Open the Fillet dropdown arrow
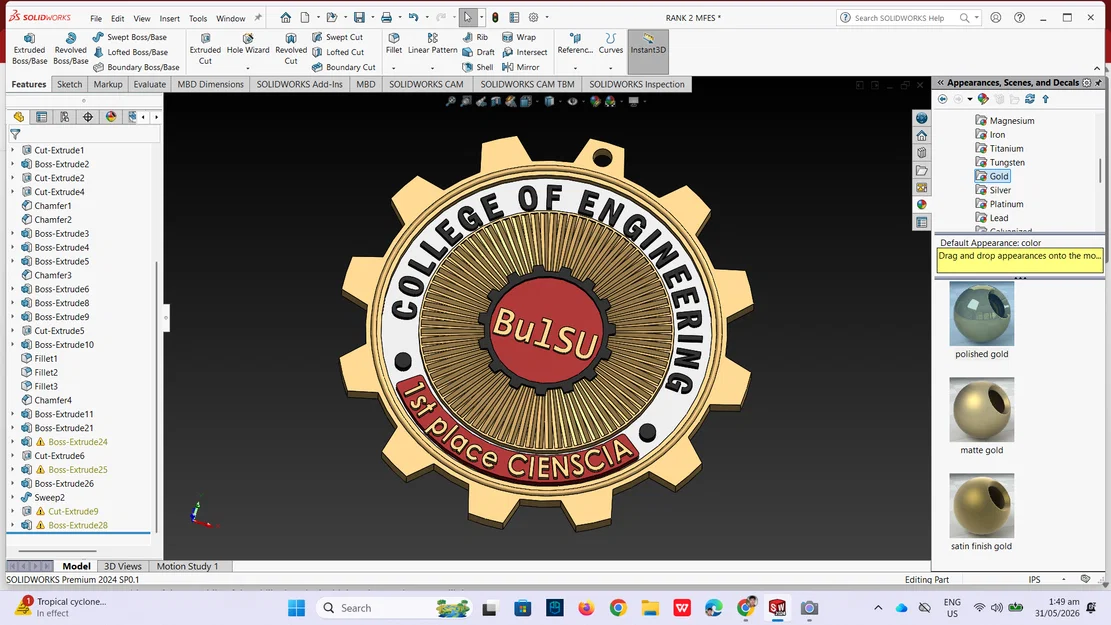Viewport: 1111px width, 625px height. [x=394, y=68]
